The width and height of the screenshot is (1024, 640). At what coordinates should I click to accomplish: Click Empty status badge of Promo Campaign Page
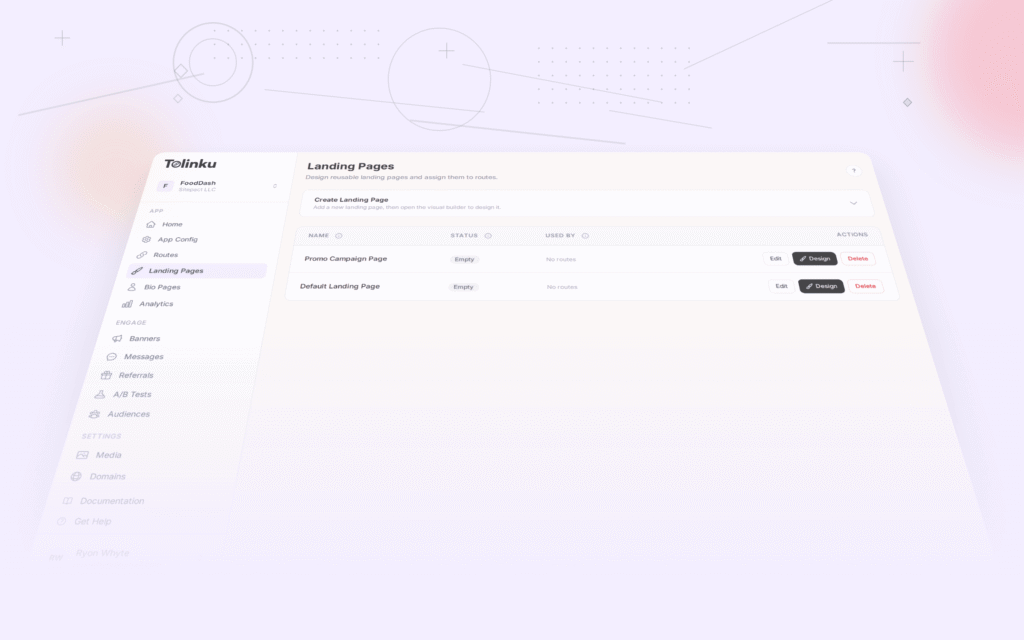click(x=464, y=259)
